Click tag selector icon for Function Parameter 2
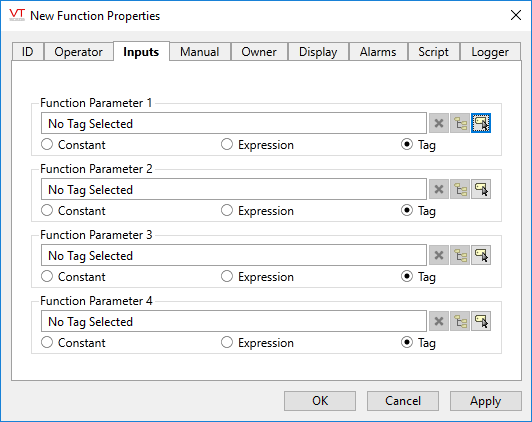This screenshot has height=422, width=532. coord(480,189)
